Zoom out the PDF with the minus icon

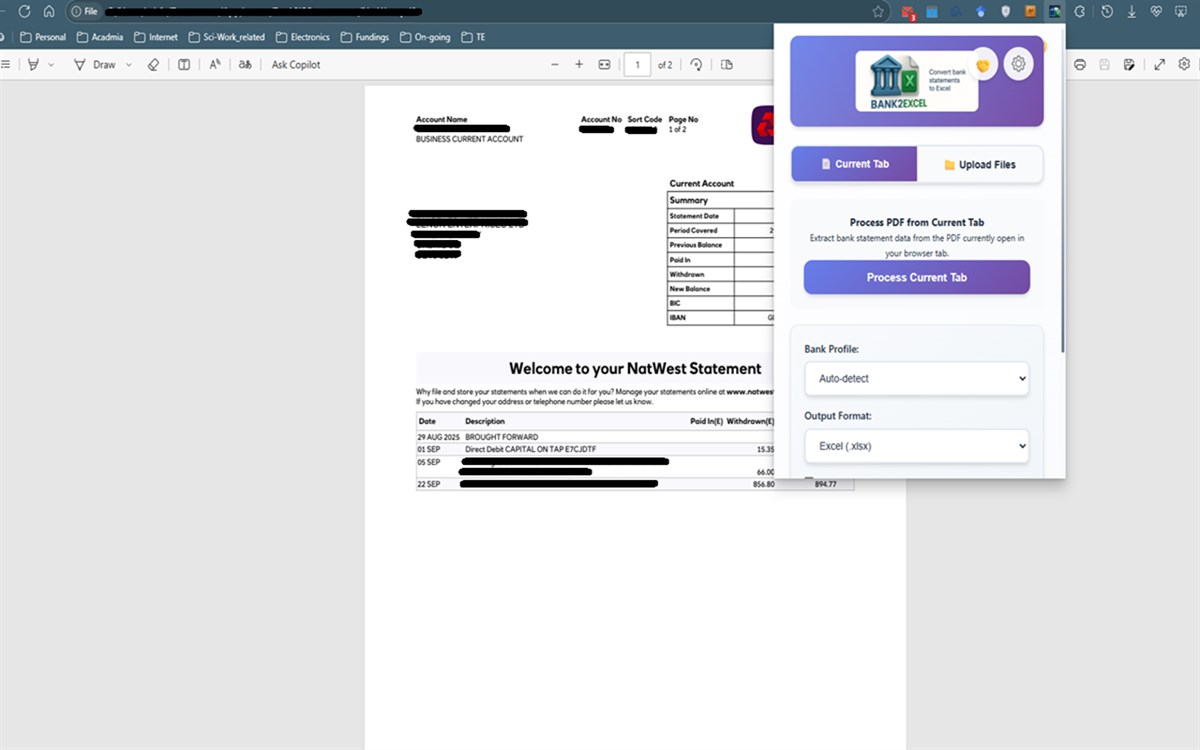coord(555,64)
